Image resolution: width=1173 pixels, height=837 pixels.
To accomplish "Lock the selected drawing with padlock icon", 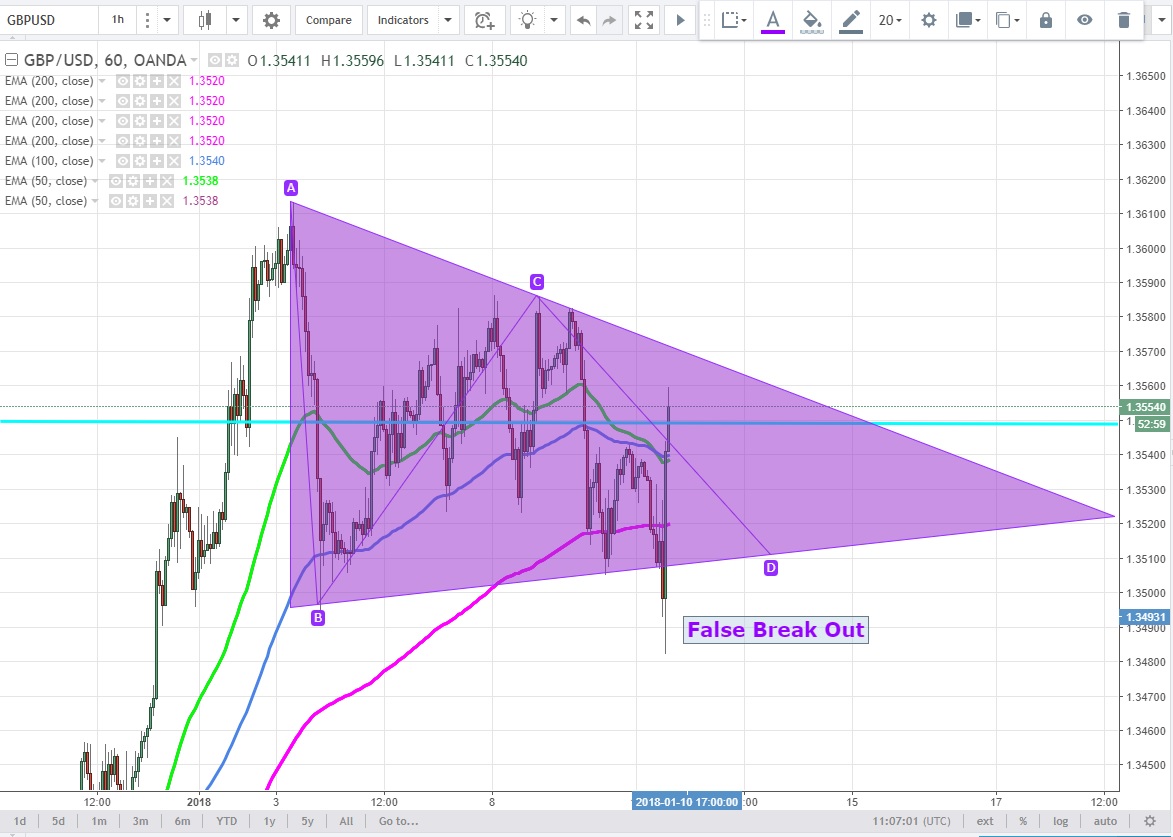I will [1046, 20].
